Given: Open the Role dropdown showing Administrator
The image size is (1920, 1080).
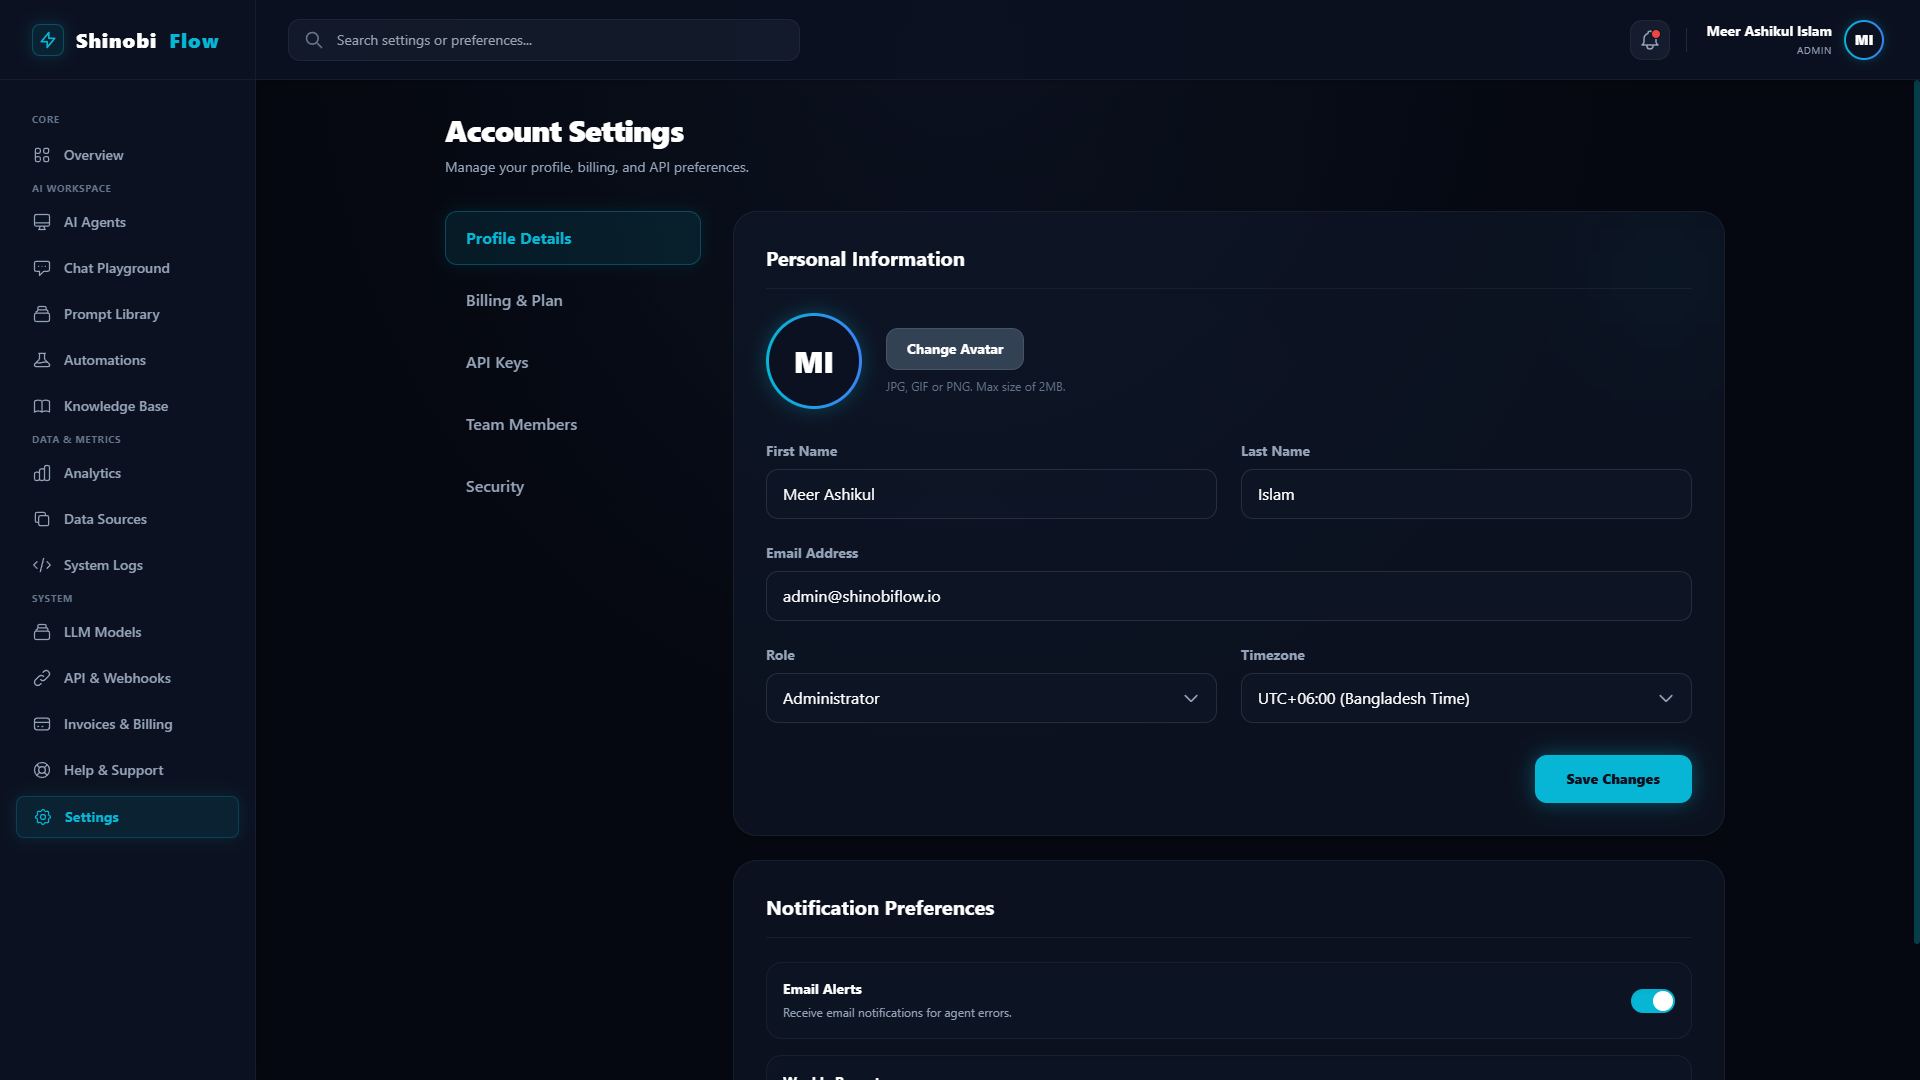Looking at the screenshot, I should pyautogui.click(x=991, y=698).
